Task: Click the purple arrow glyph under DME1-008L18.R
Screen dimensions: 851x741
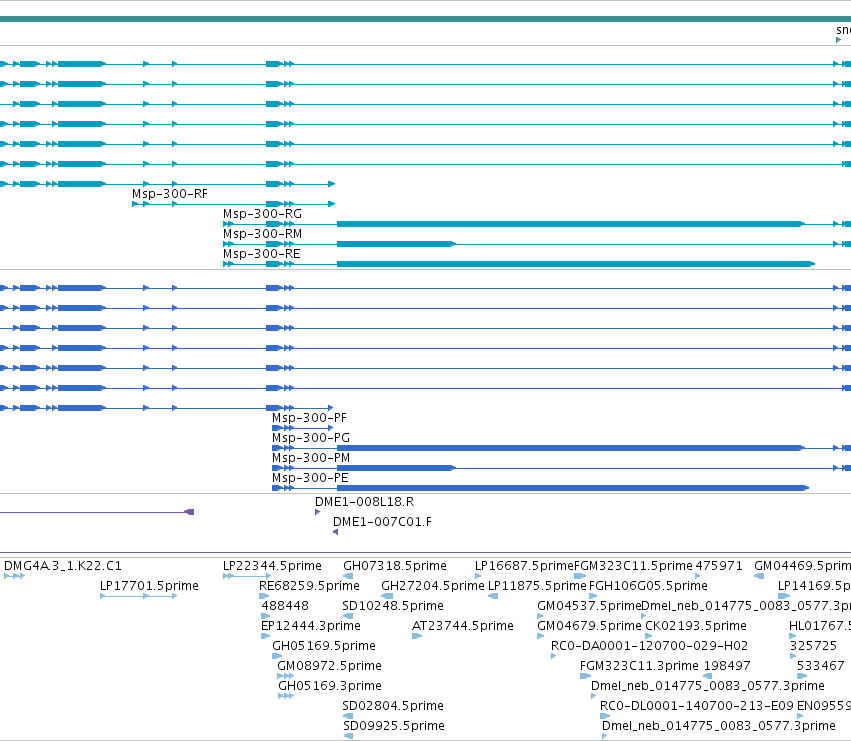Action: 317,512
